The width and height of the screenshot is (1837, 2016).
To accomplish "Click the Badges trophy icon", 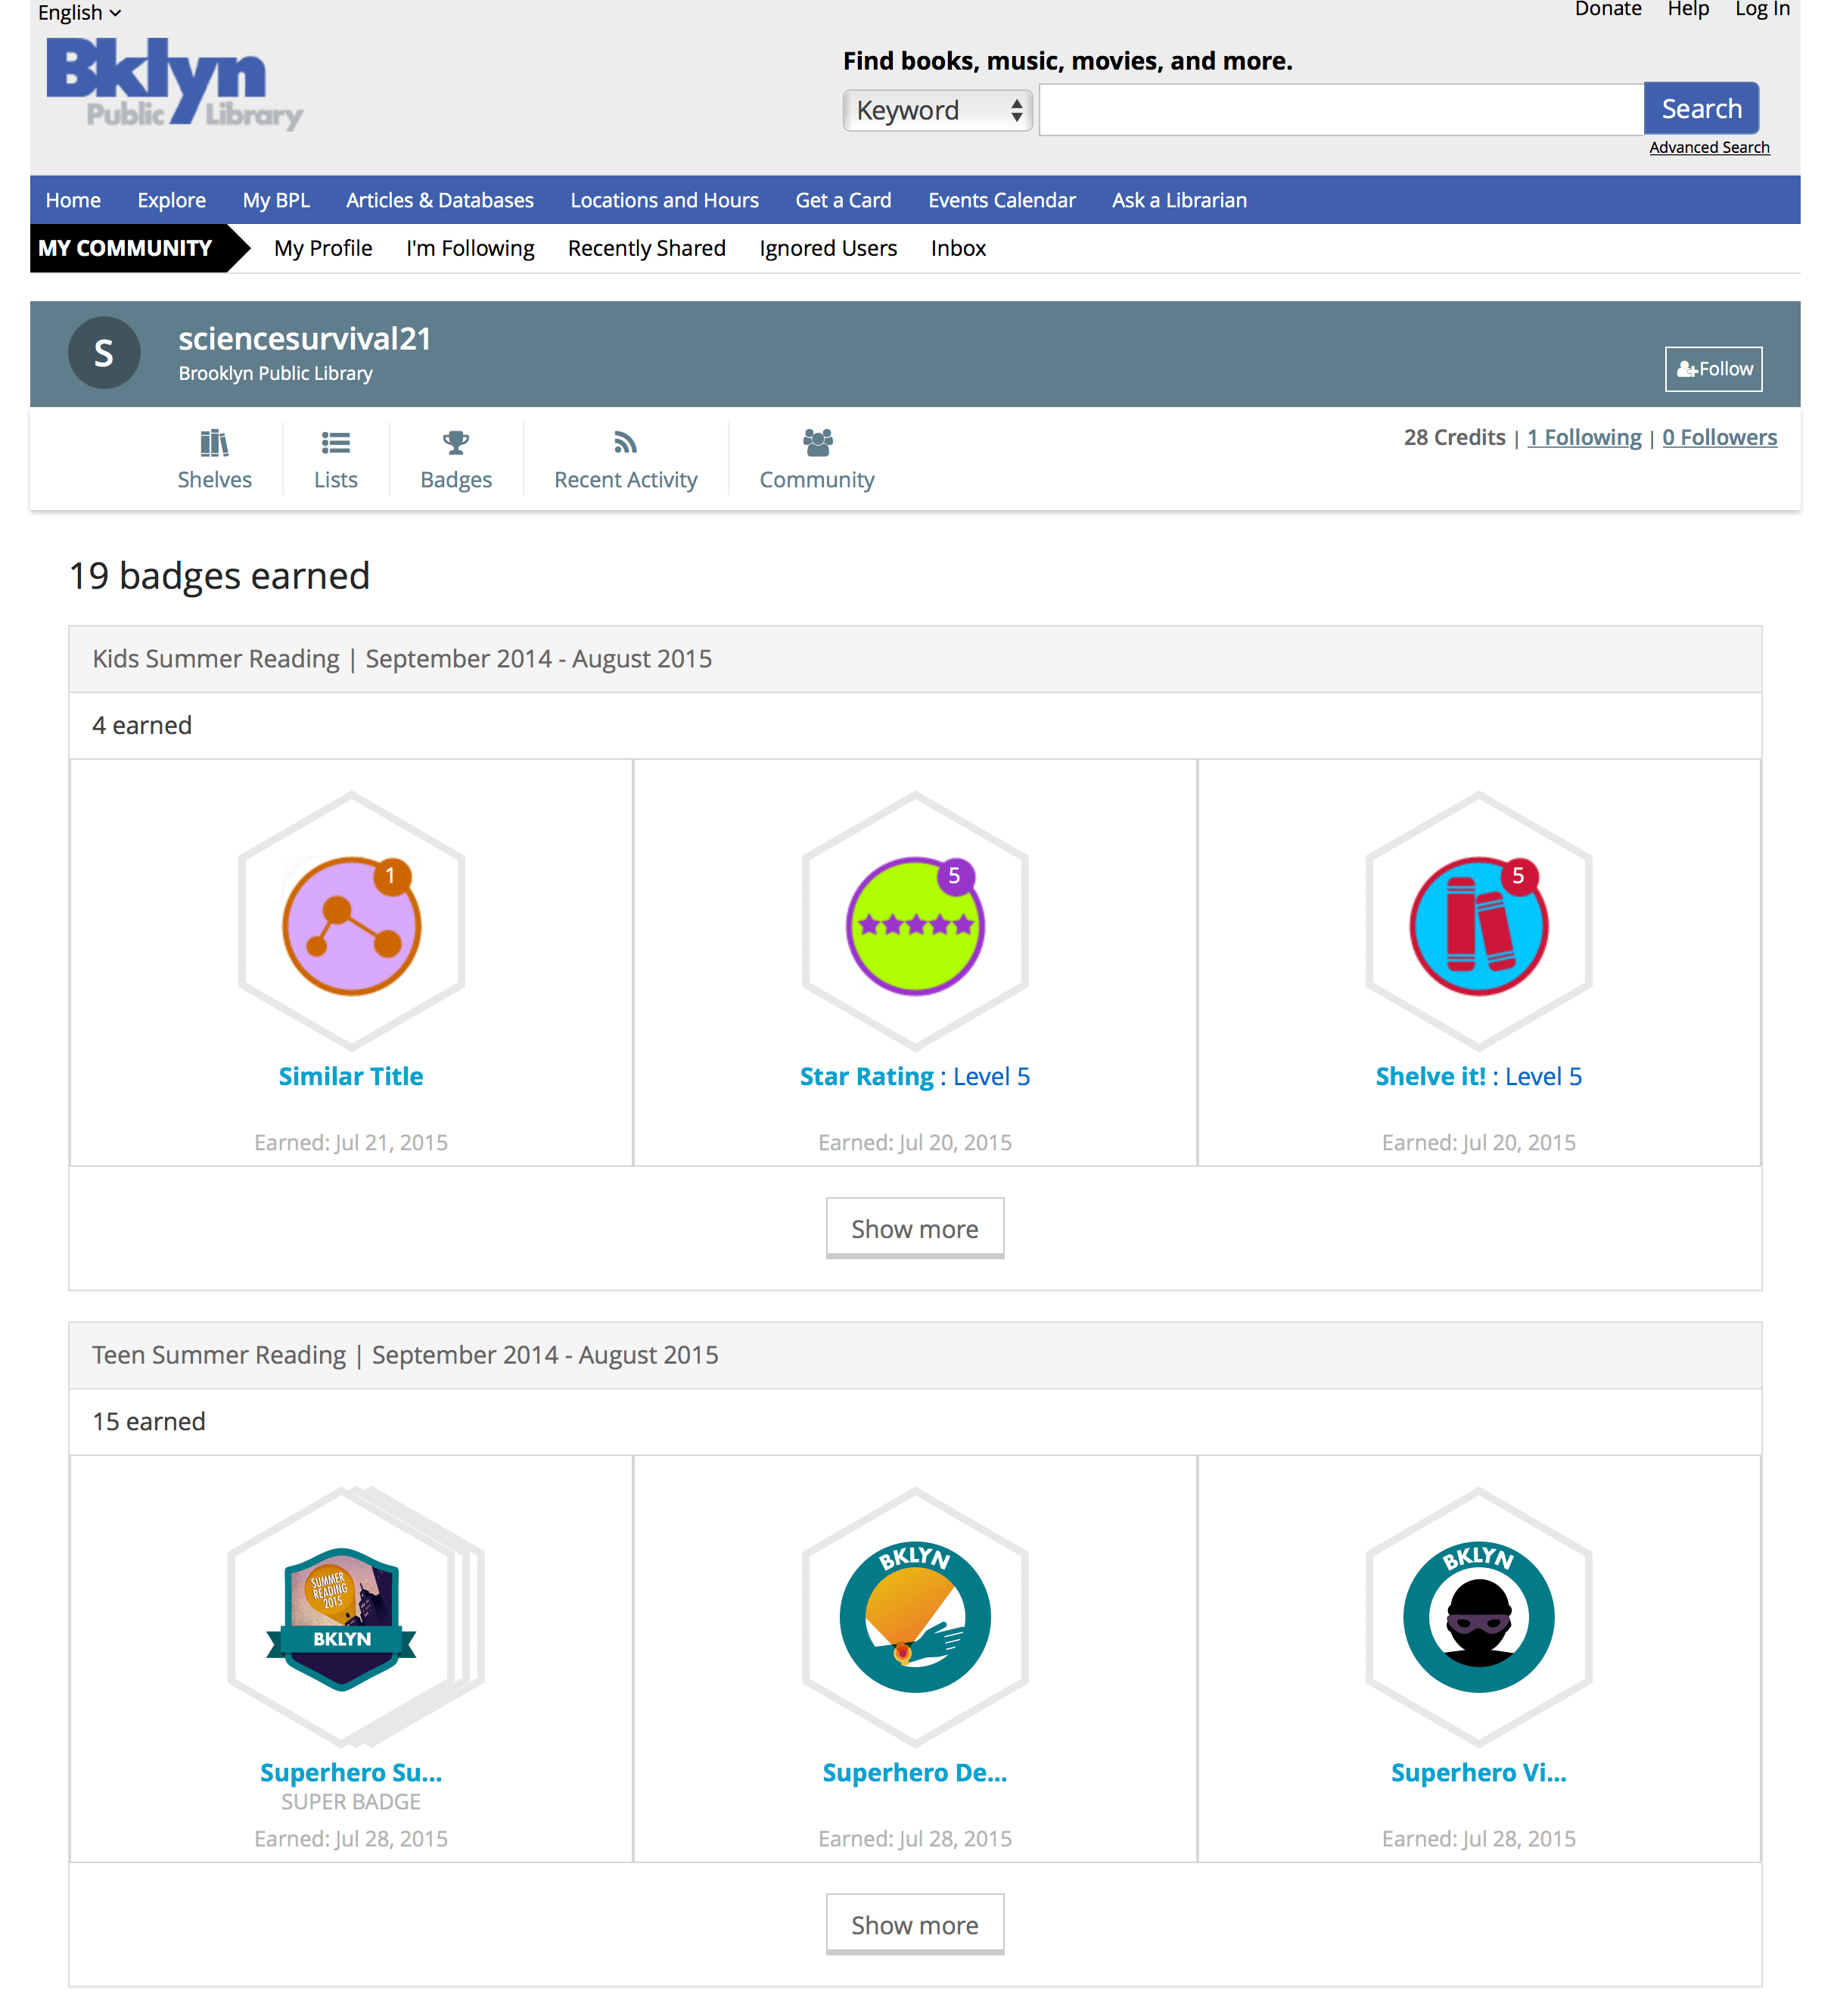I will pos(456,443).
